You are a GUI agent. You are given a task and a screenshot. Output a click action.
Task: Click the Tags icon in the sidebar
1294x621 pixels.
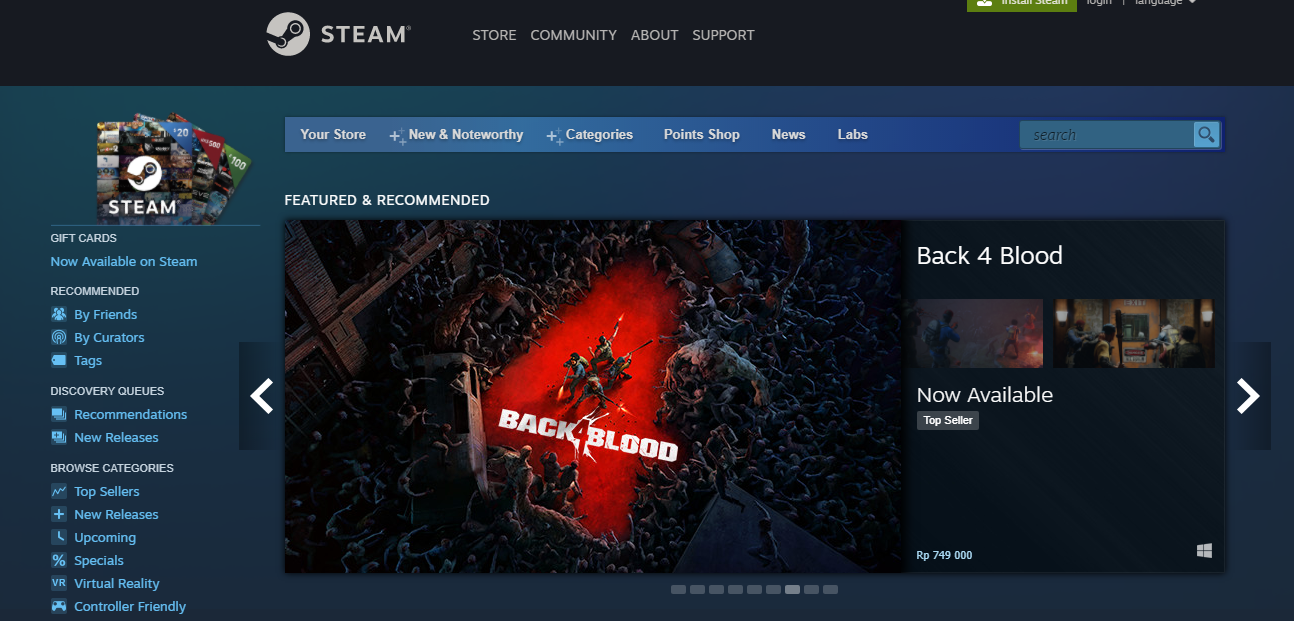(59, 360)
